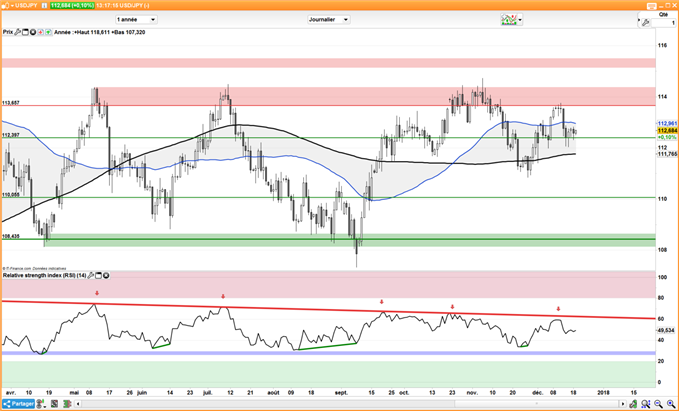Open the 'Journalier' timeframe dropdown

click(329, 19)
